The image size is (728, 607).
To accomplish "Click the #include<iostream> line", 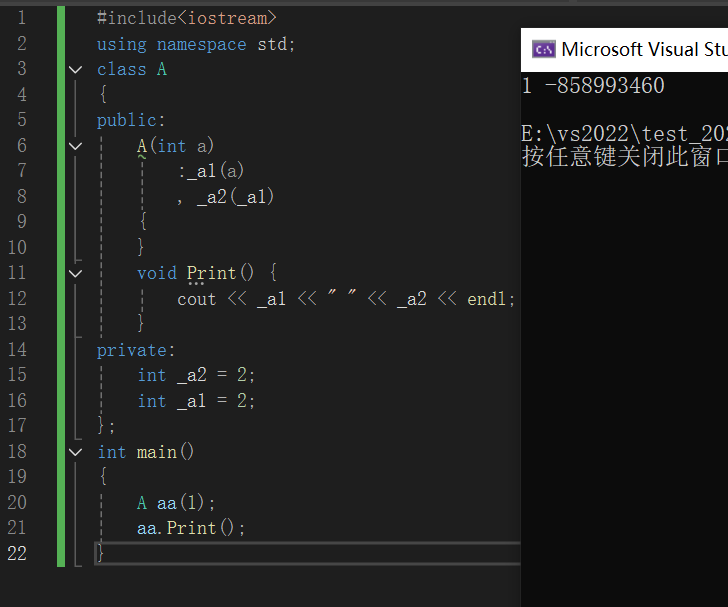I will click(187, 18).
